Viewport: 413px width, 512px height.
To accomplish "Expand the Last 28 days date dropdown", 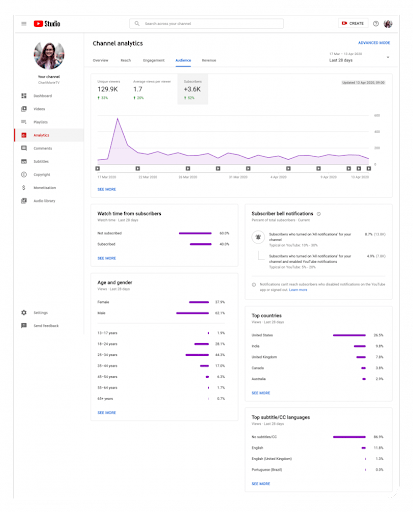I will tap(359, 57).
